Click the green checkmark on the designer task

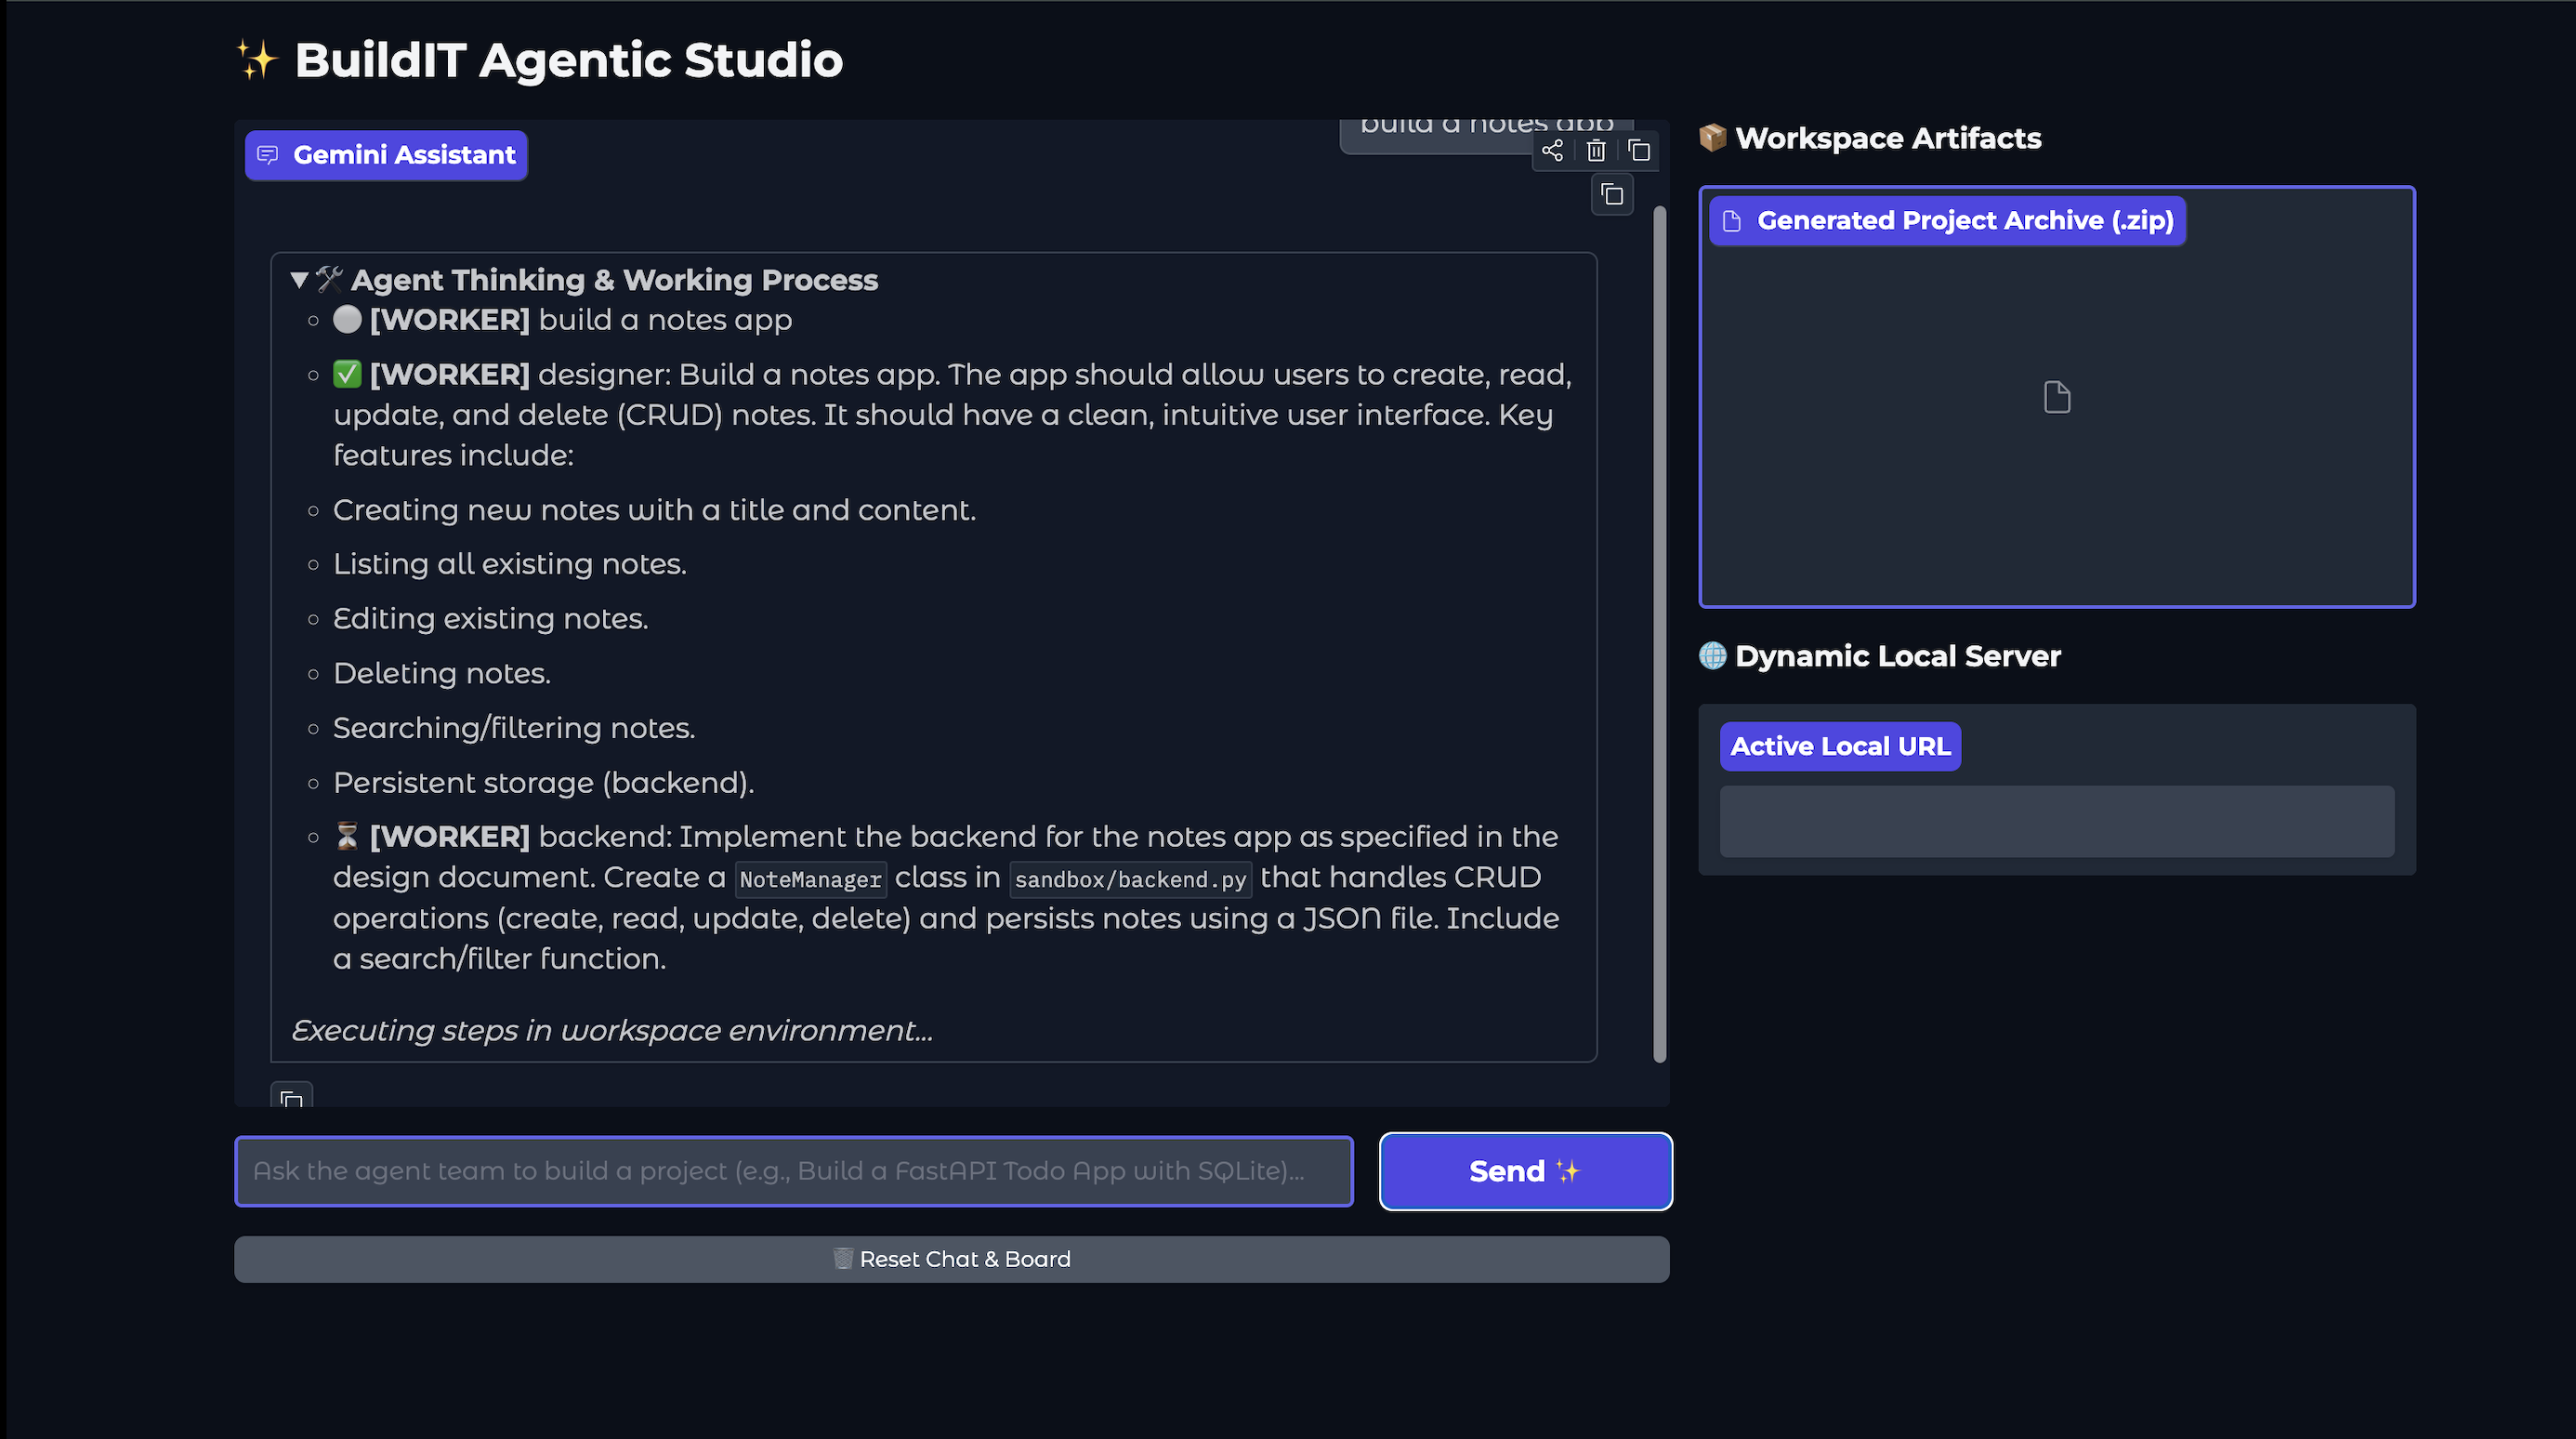tap(347, 374)
